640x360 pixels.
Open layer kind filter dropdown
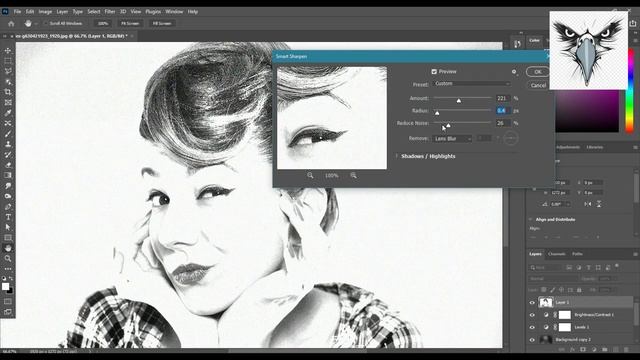click(x=546, y=267)
